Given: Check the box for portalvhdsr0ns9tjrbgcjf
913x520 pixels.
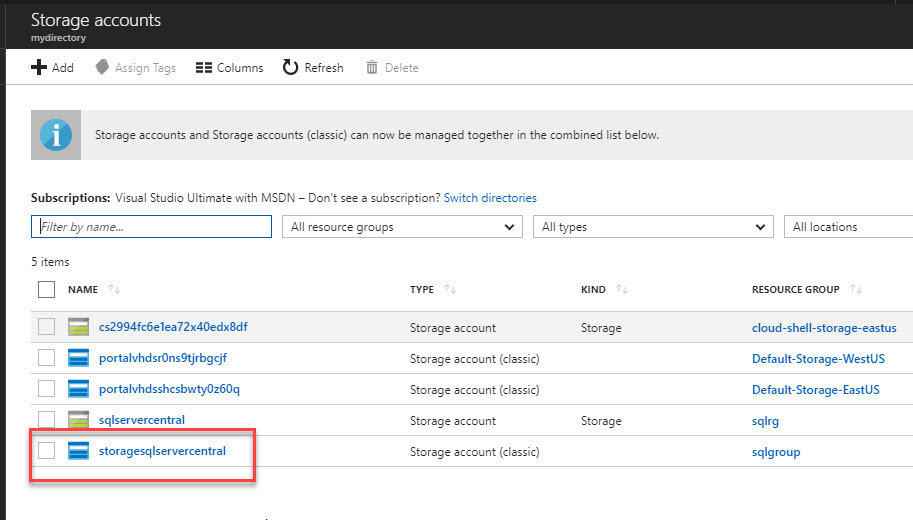Looking at the screenshot, I should [47, 358].
